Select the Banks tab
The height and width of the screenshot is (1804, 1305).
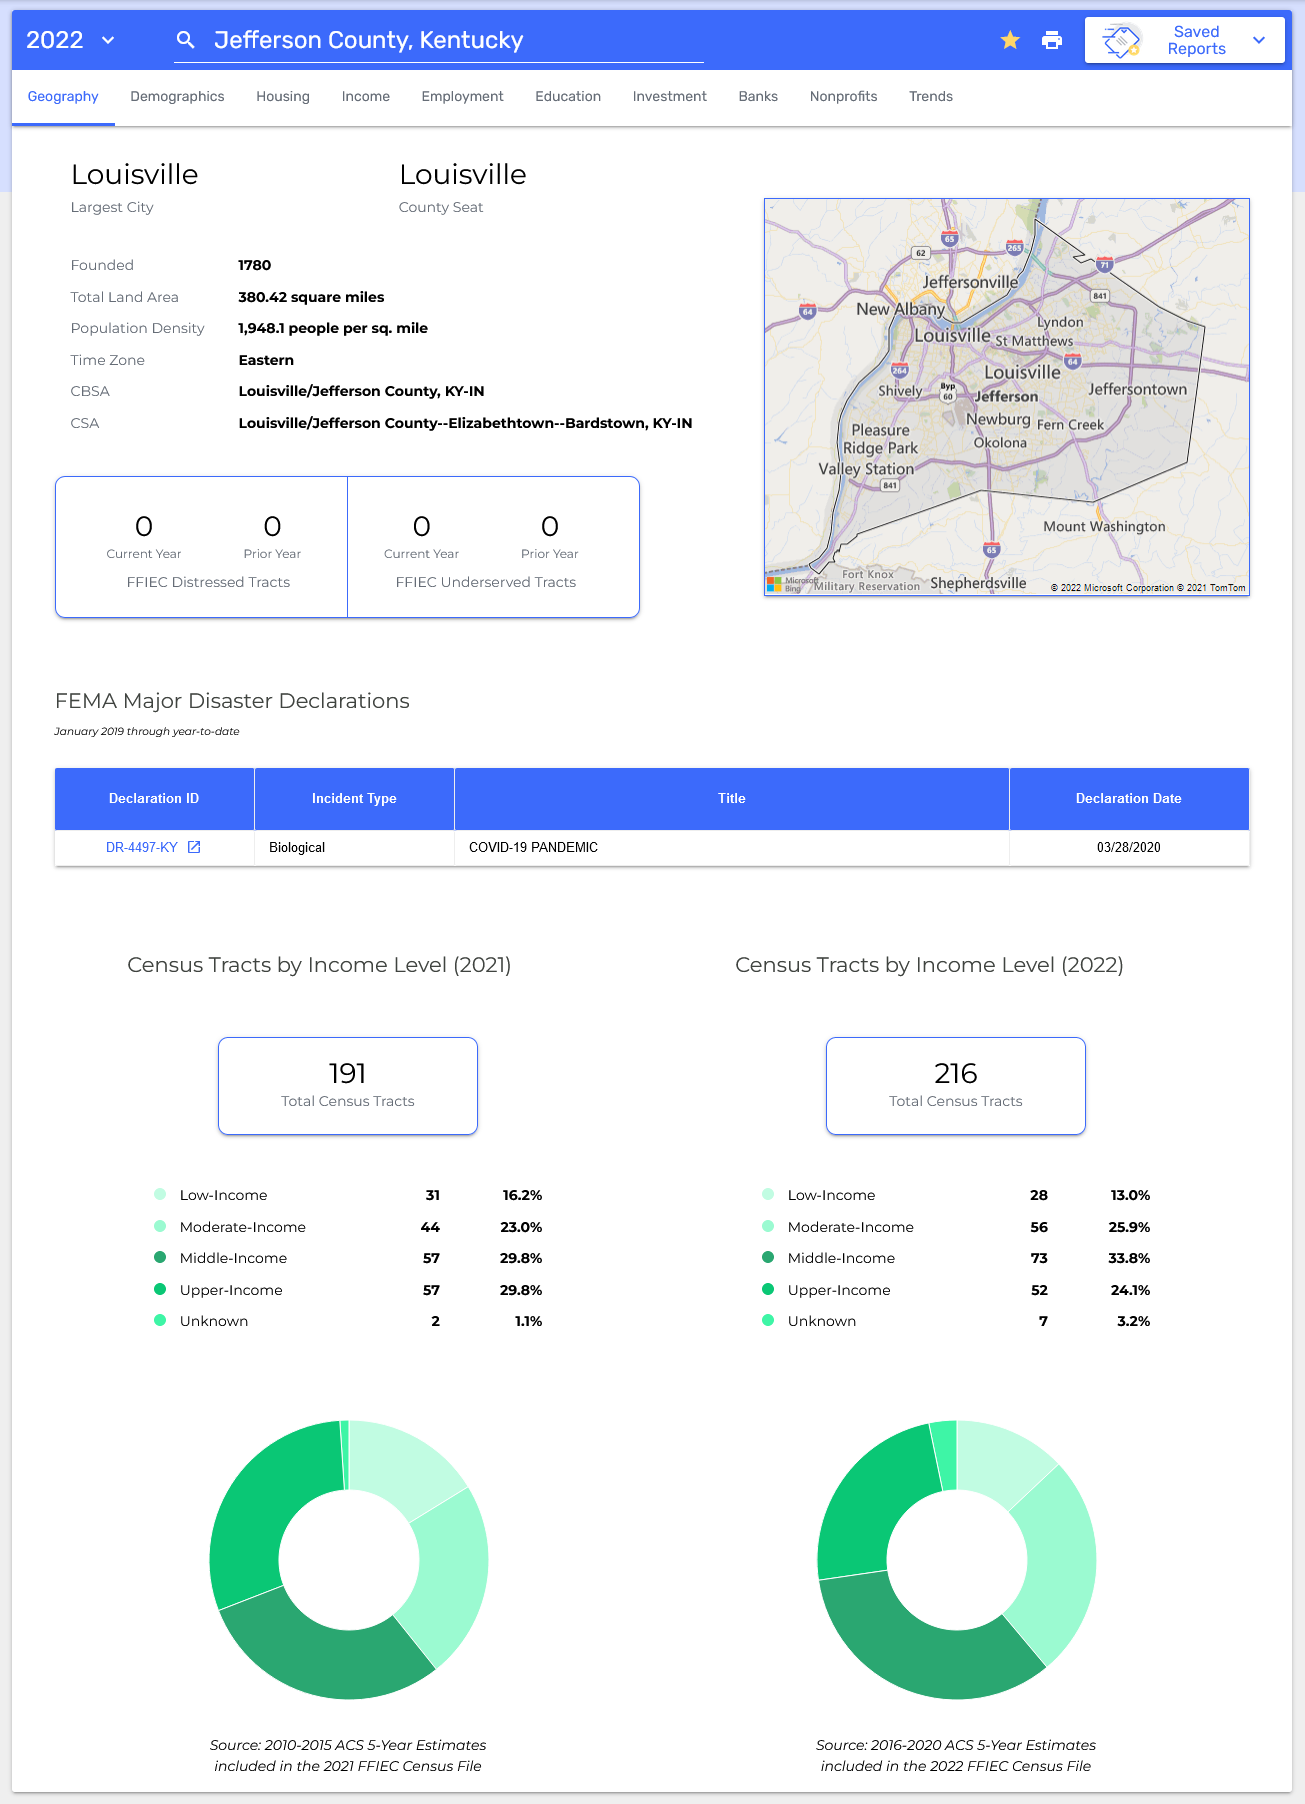click(x=758, y=97)
